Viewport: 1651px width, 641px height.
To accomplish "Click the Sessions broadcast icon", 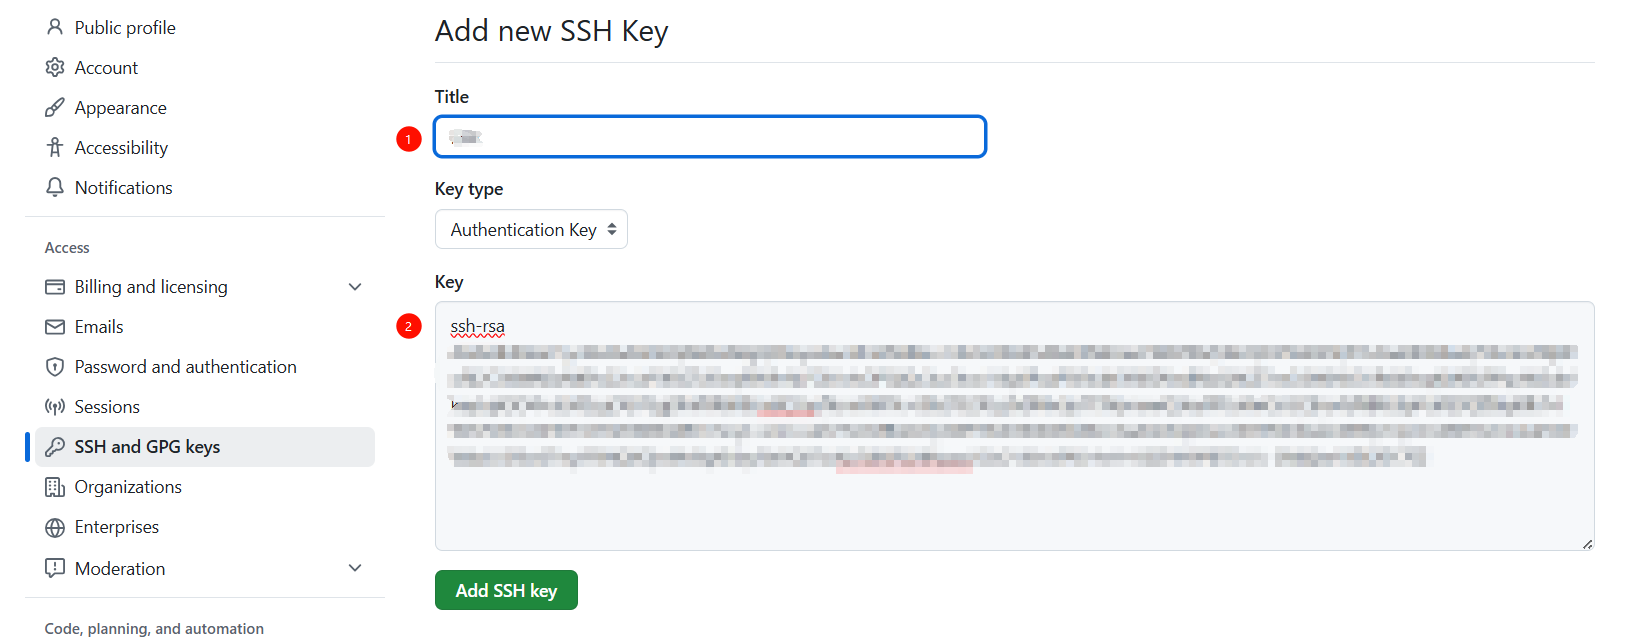I will pyautogui.click(x=55, y=407).
